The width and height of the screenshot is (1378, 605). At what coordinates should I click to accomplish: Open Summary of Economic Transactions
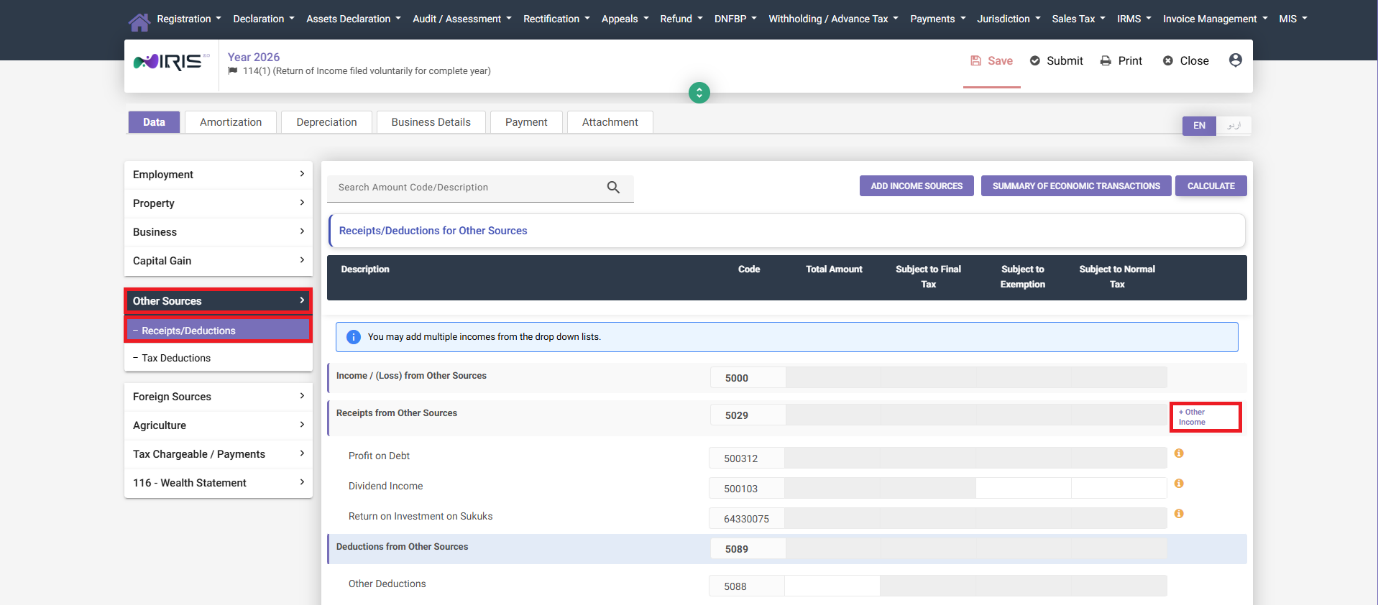pyautogui.click(x=1076, y=186)
